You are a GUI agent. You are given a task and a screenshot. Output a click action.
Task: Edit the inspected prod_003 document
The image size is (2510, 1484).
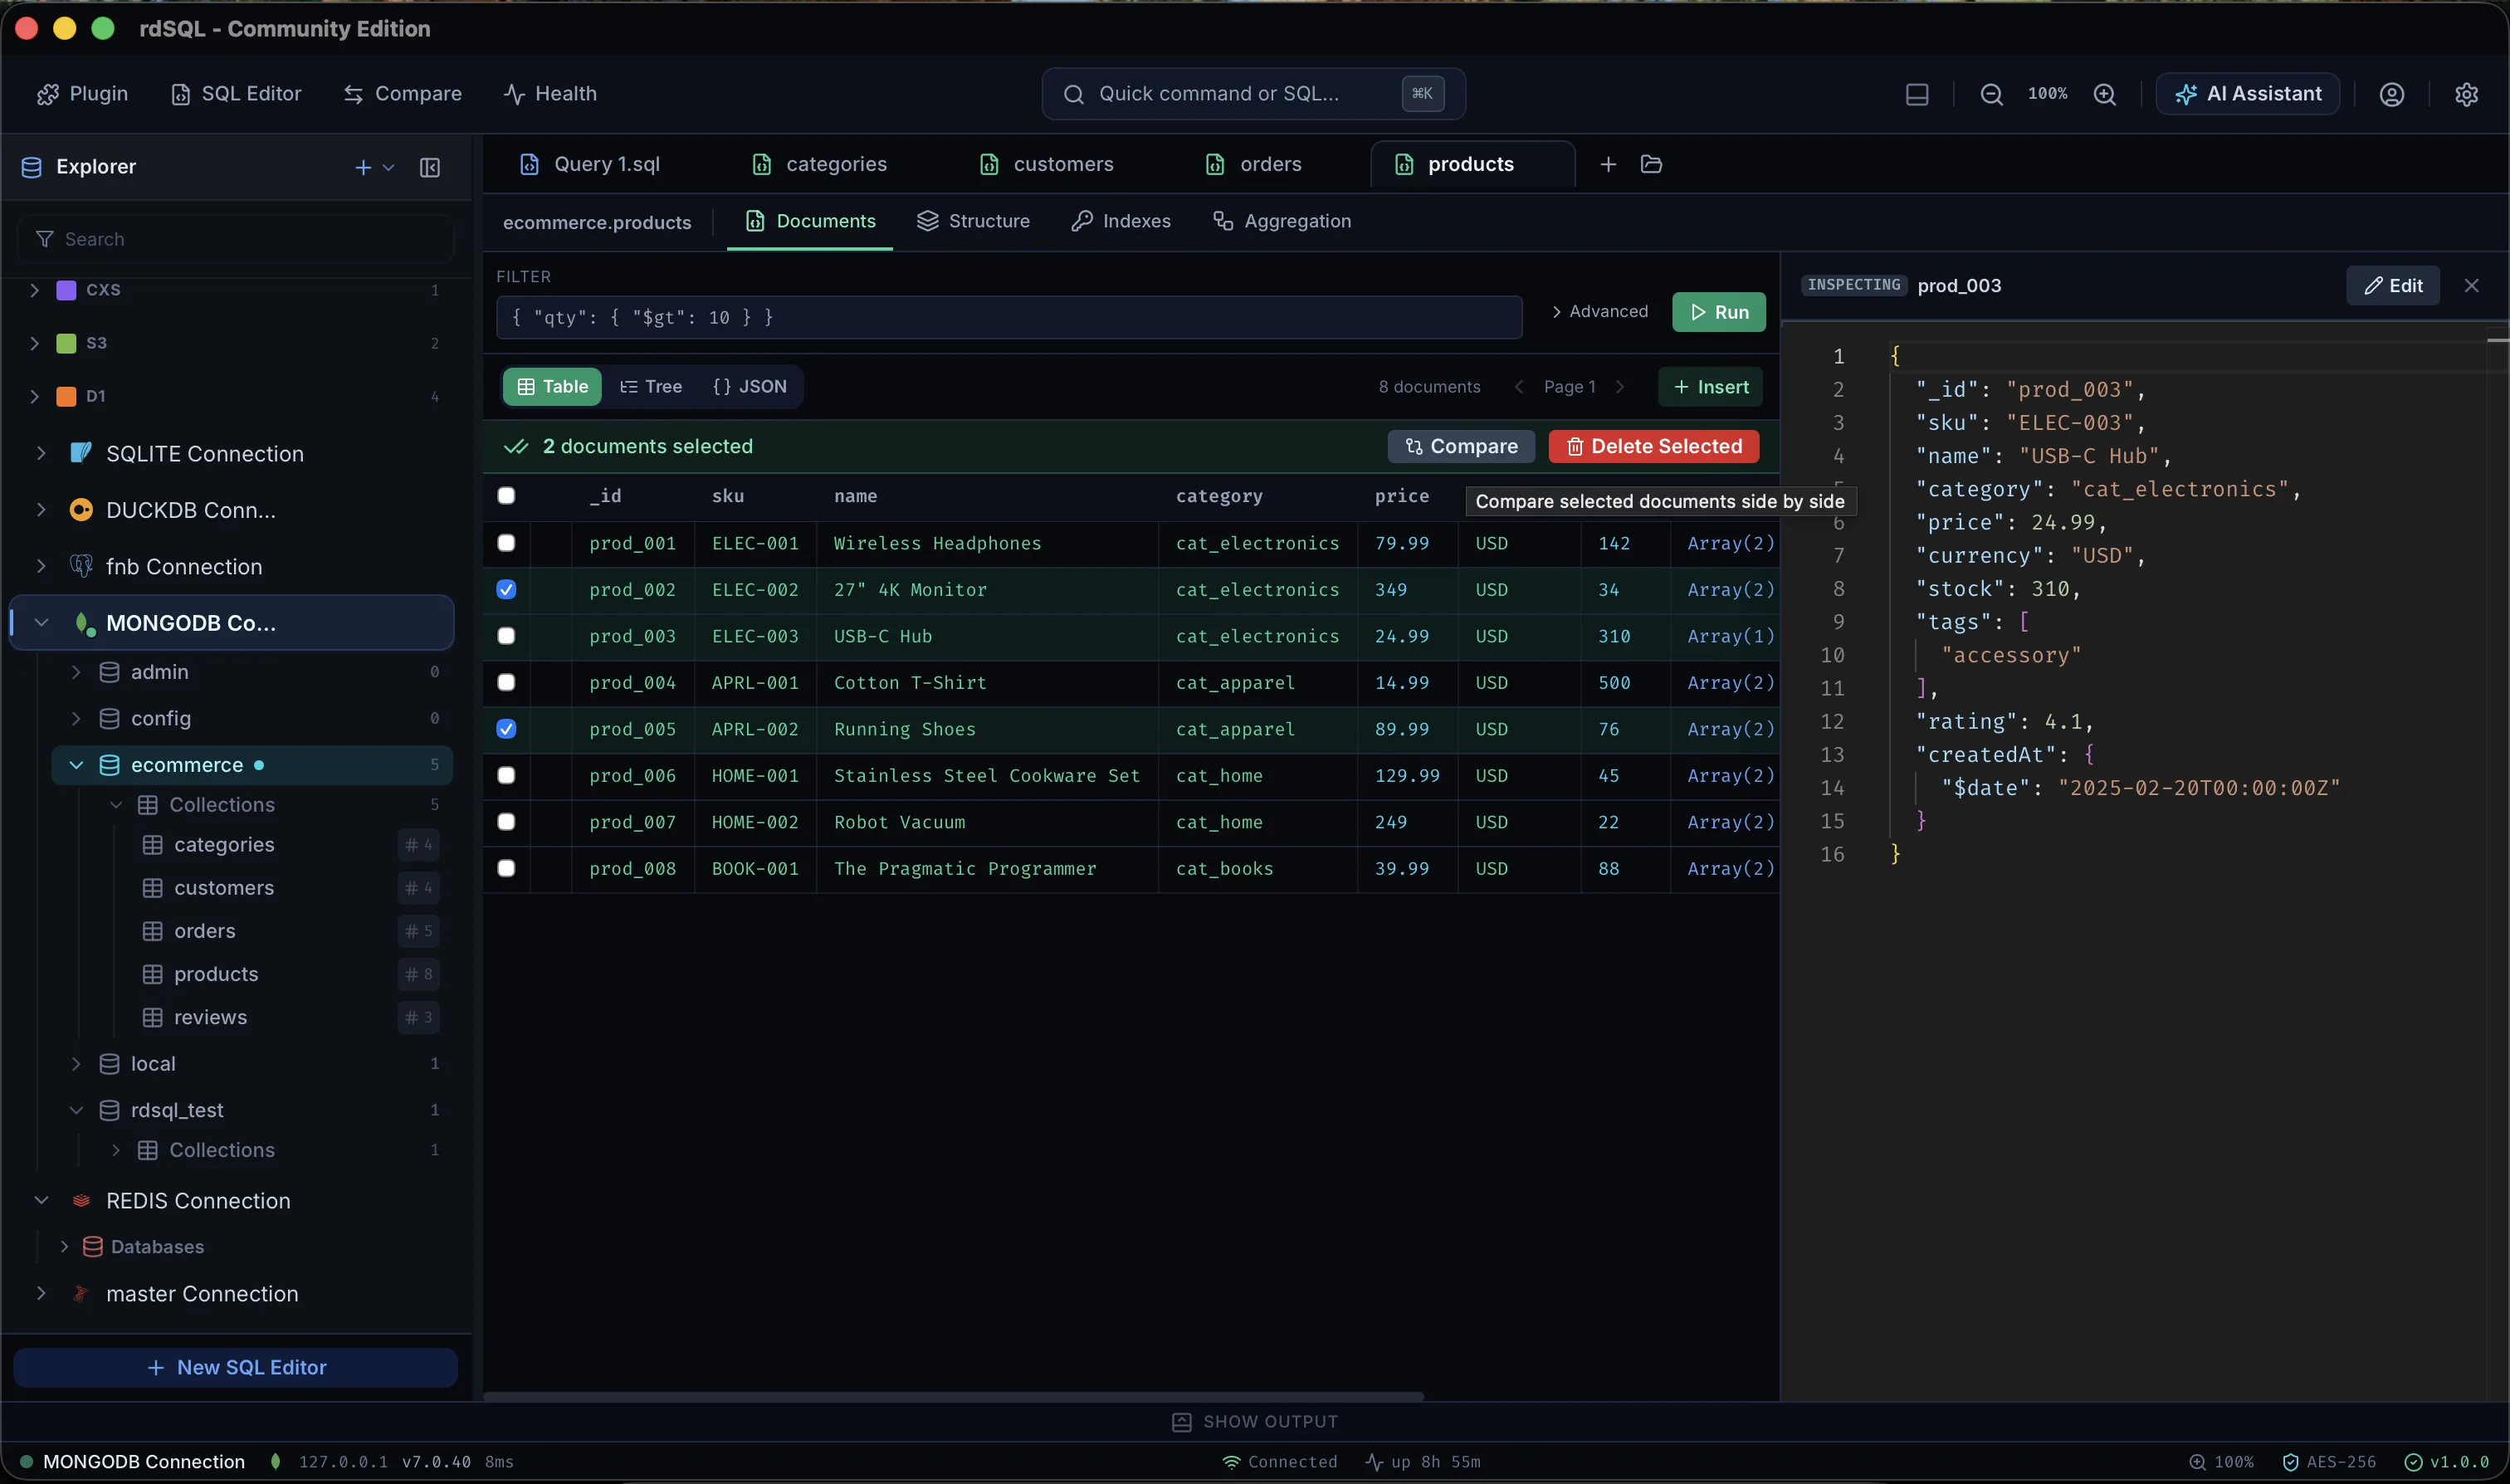point(2393,286)
